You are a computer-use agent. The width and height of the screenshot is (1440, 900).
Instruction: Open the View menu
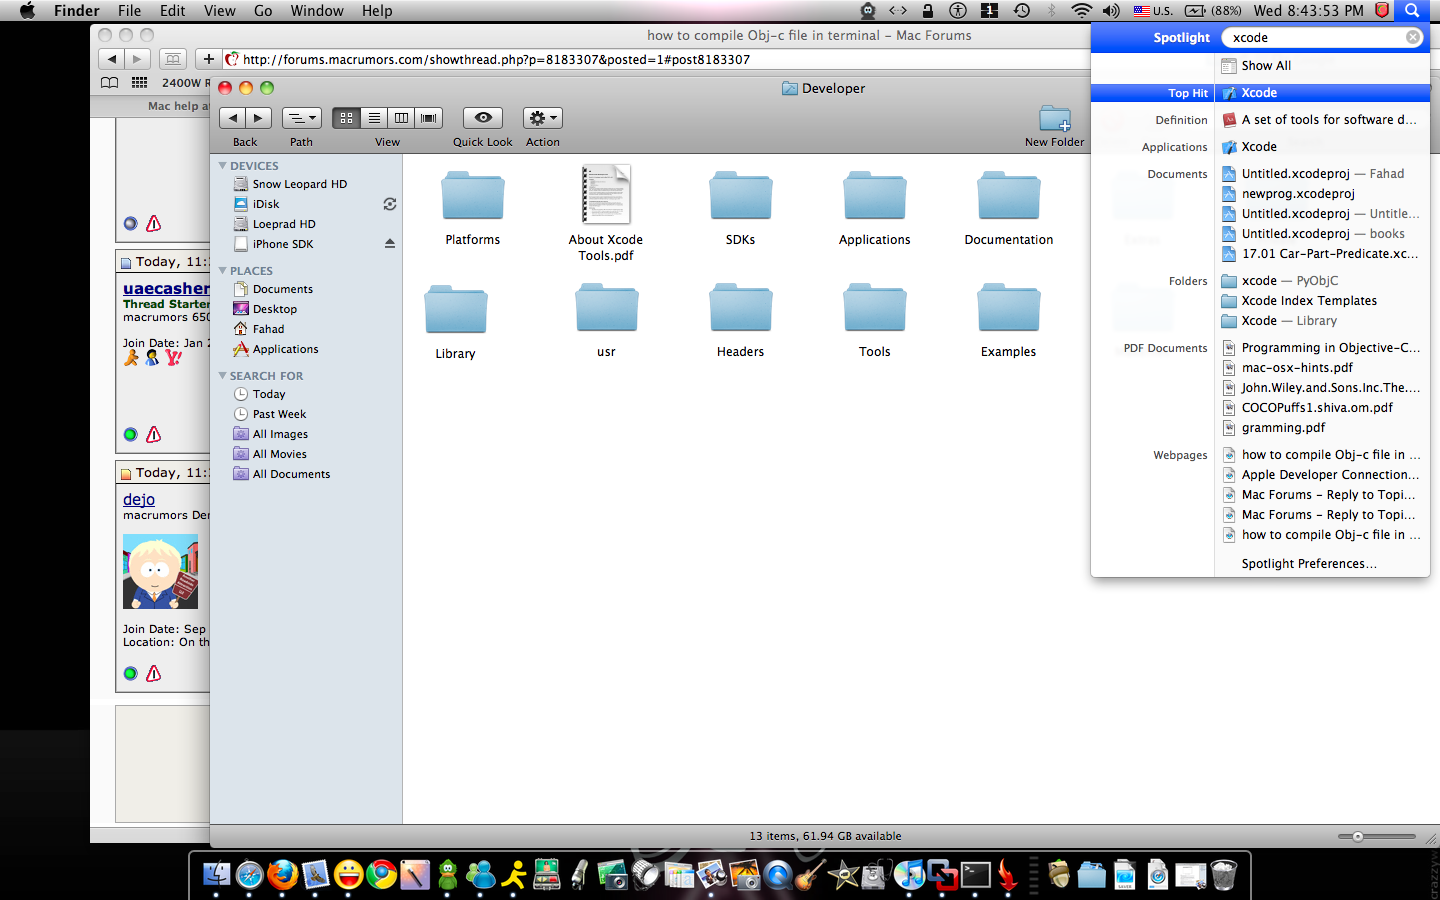[x=219, y=10]
